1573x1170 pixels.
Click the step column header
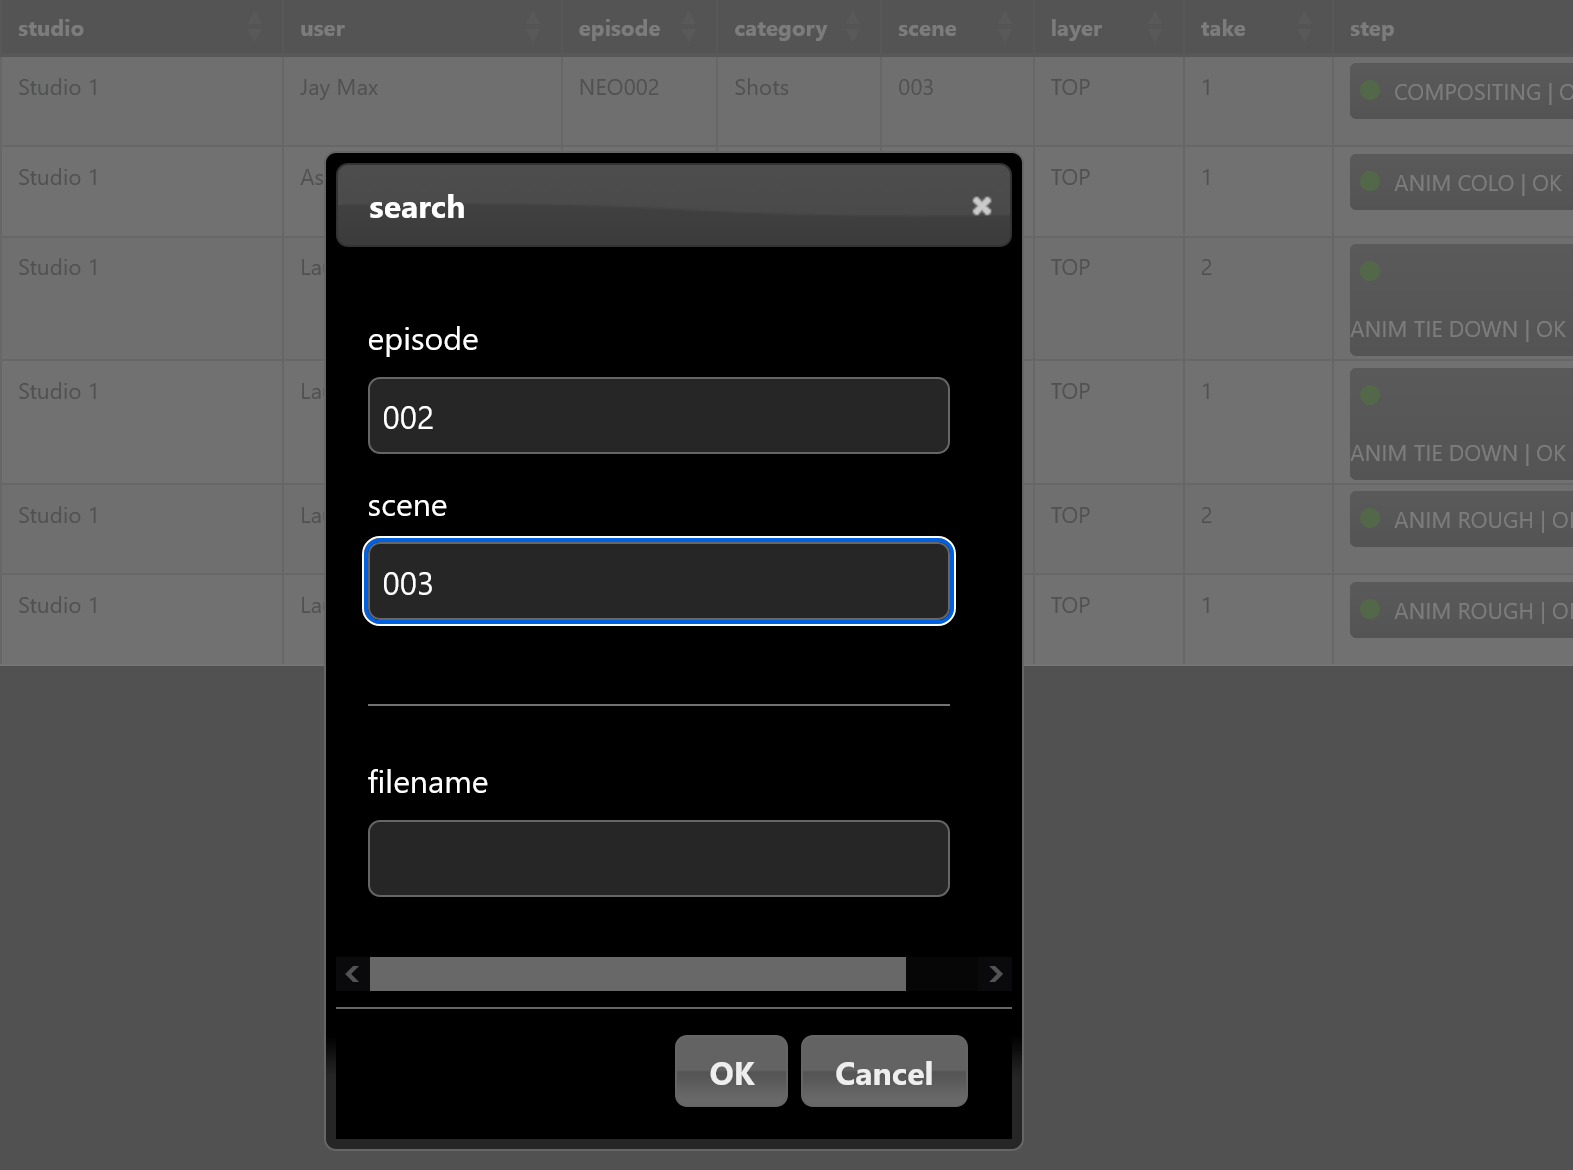[x=1372, y=29]
